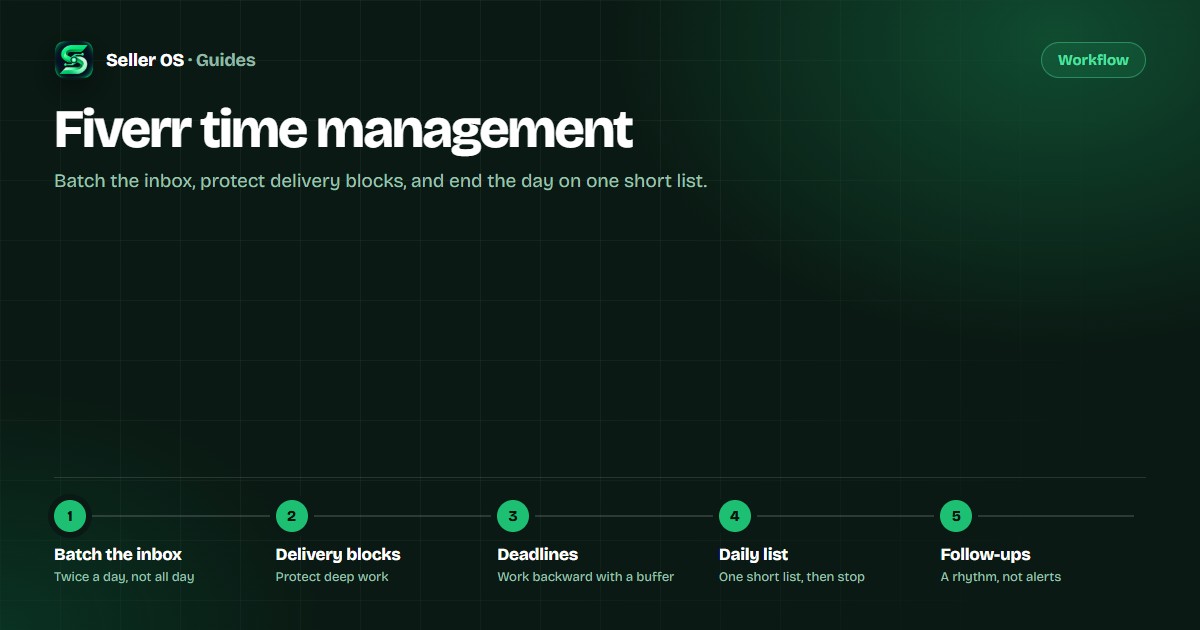The height and width of the screenshot is (630, 1200).
Task: Click the Seller OS brand name
Action: [x=145, y=60]
